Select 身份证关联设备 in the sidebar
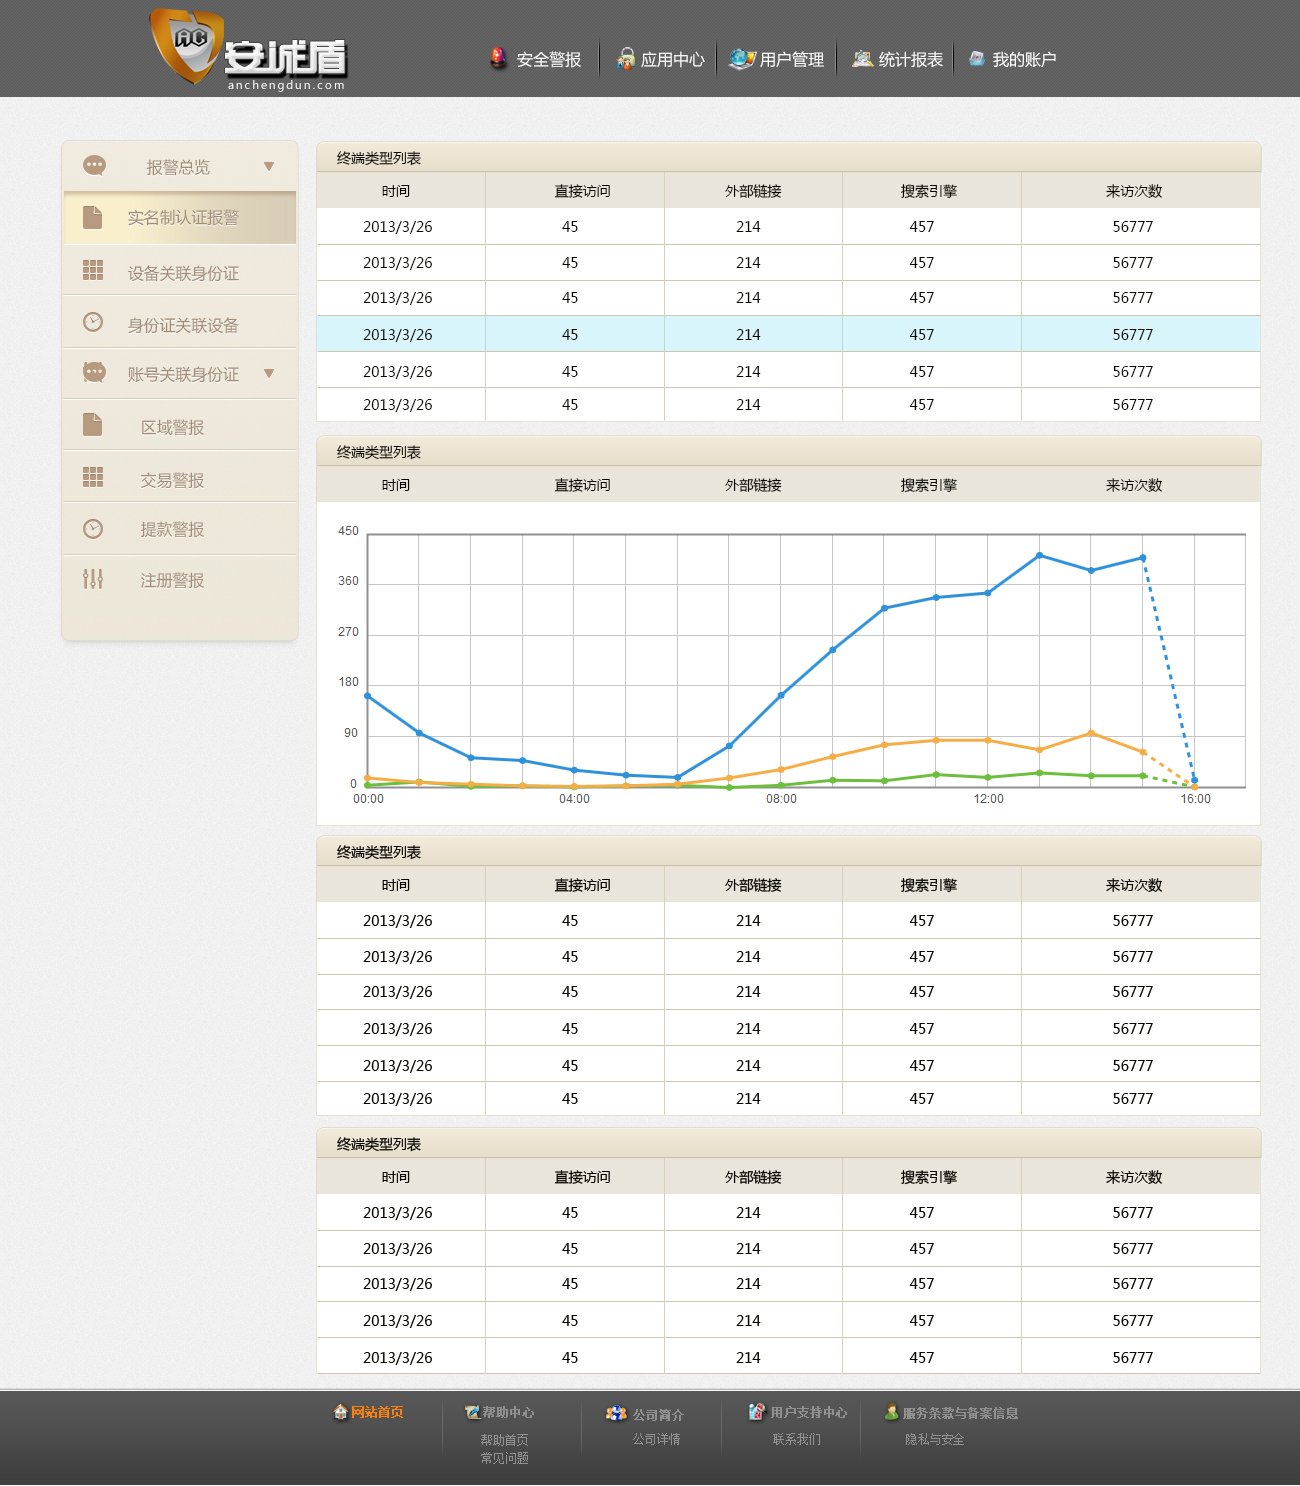1300x1486 pixels. coord(180,323)
